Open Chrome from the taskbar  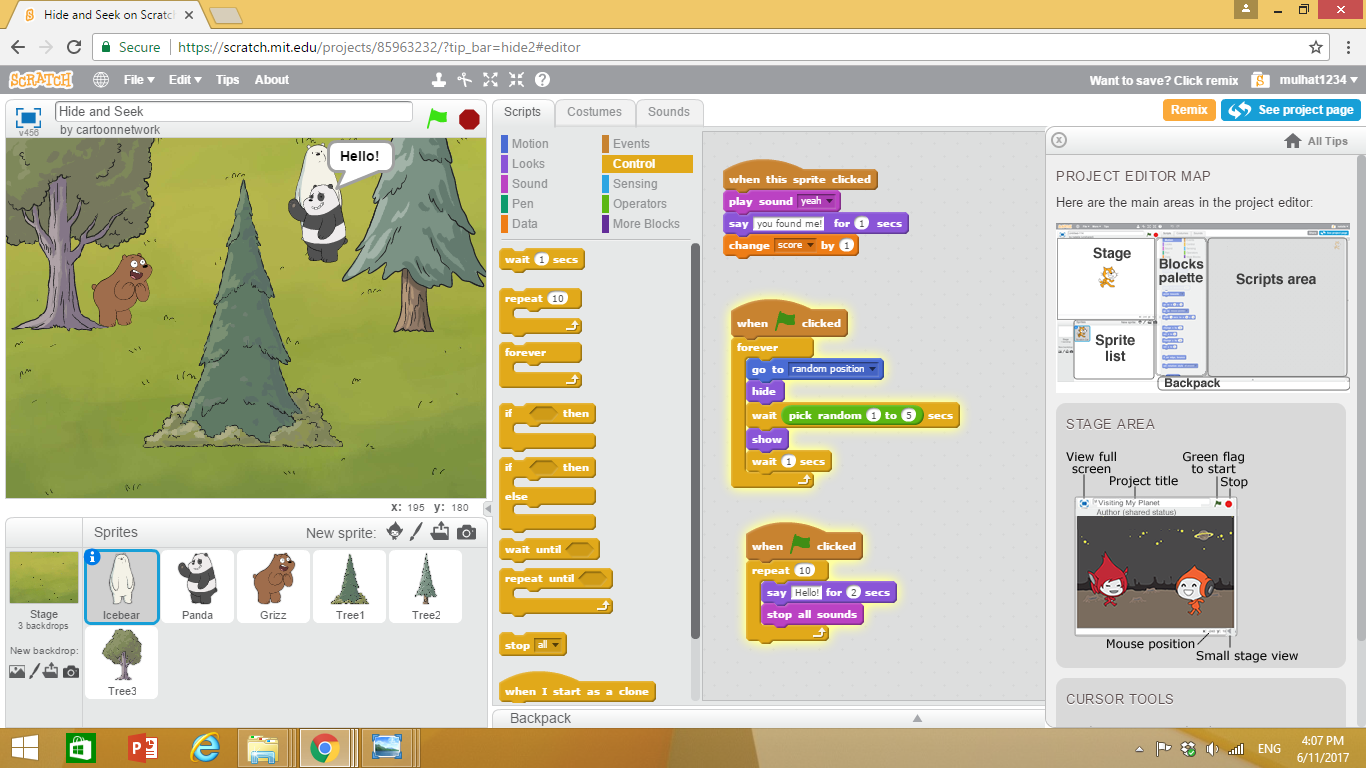(323, 747)
